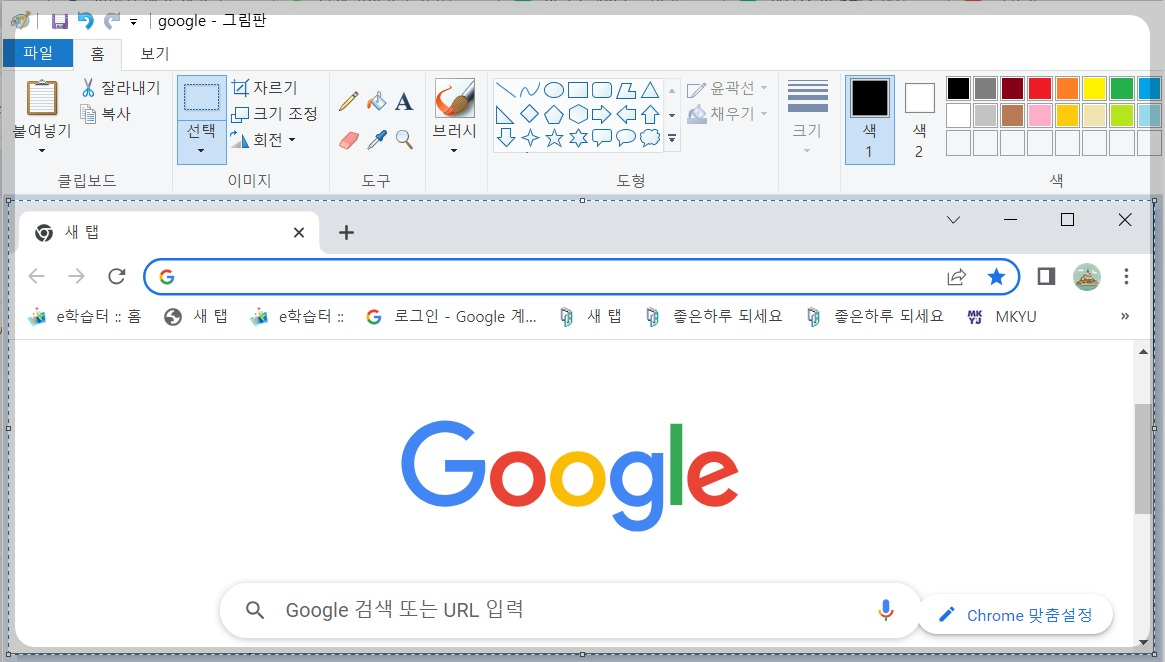
Task: Open the 브러시 dropdown arrow
Action: (x=454, y=151)
